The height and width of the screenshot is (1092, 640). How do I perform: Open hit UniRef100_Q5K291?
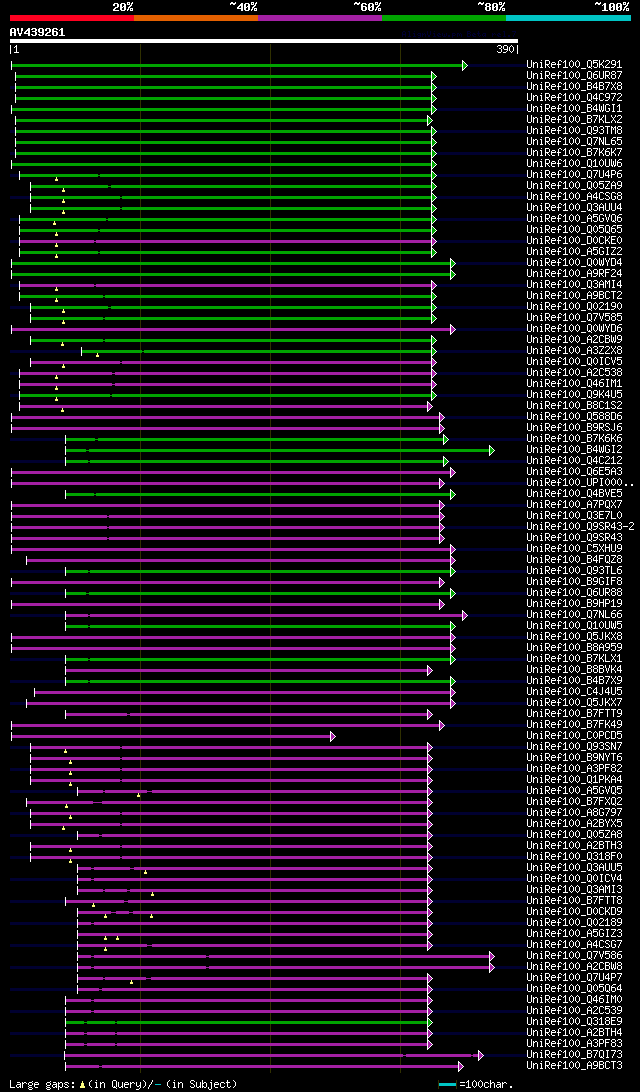coord(575,65)
